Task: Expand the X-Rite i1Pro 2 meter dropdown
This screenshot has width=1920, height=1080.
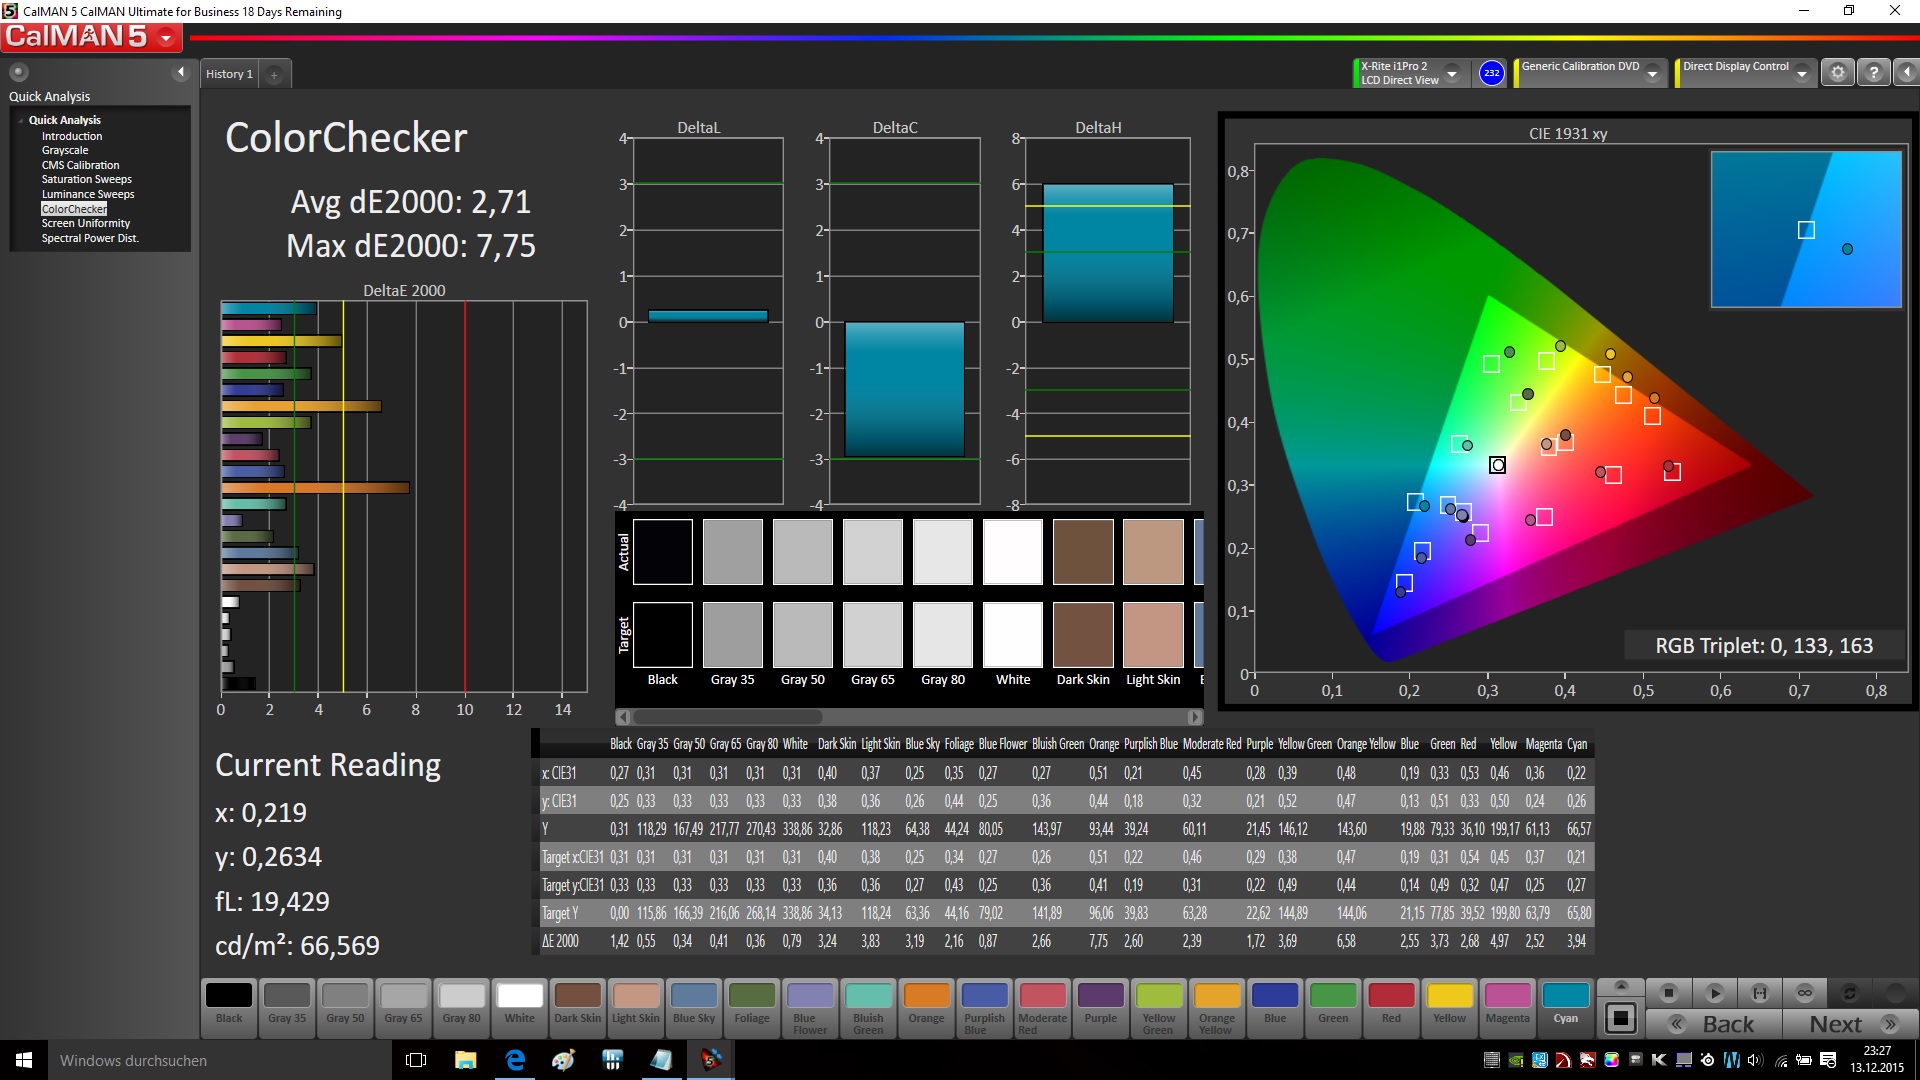Action: click(x=1452, y=74)
